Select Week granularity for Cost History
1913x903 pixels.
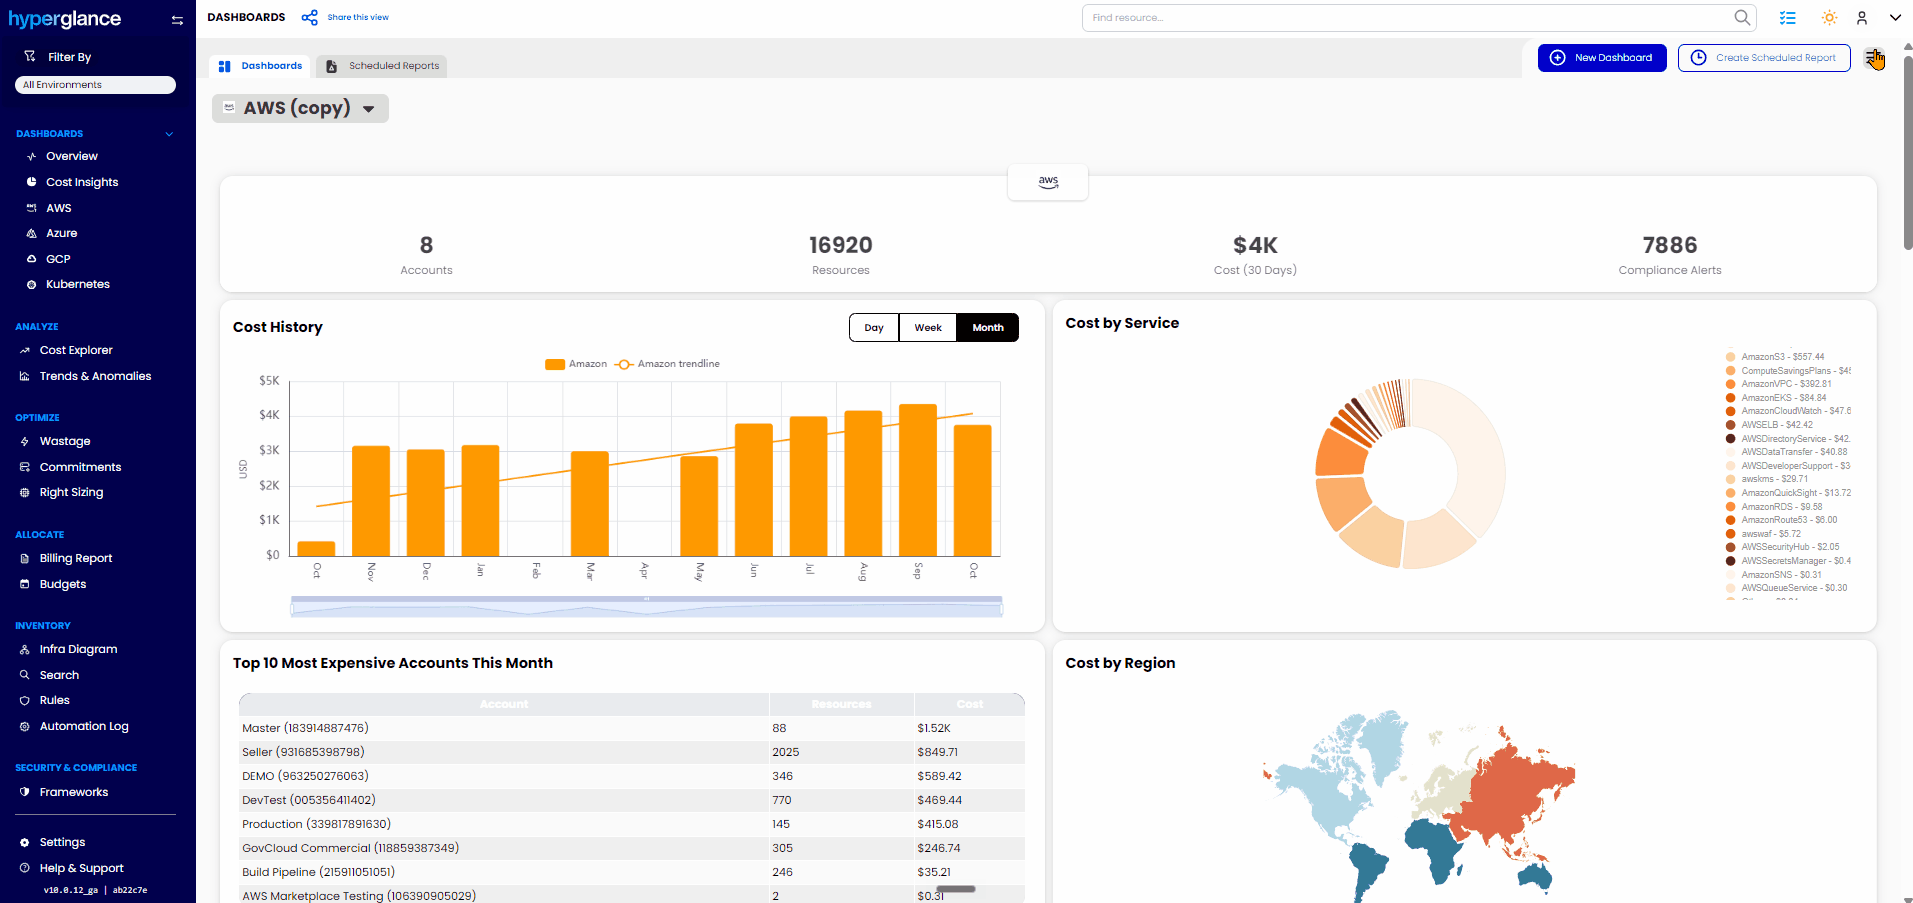[x=928, y=328]
